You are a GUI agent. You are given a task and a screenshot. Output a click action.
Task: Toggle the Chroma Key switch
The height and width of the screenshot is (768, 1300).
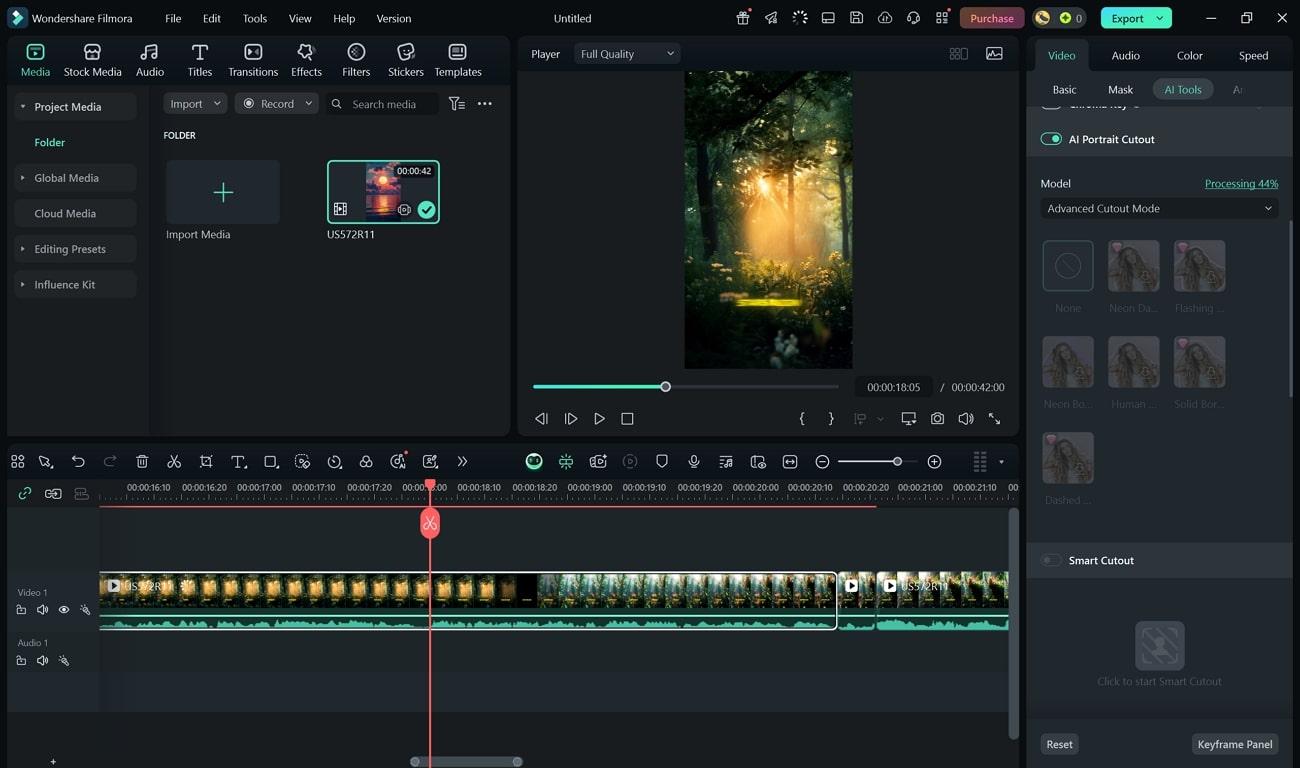(1051, 105)
